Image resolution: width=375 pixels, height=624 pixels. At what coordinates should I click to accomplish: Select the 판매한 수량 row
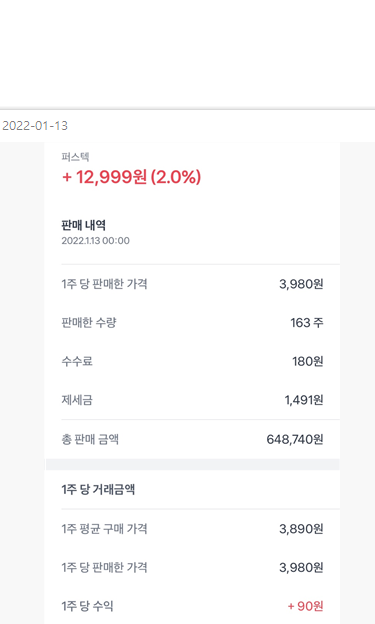(192, 323)
